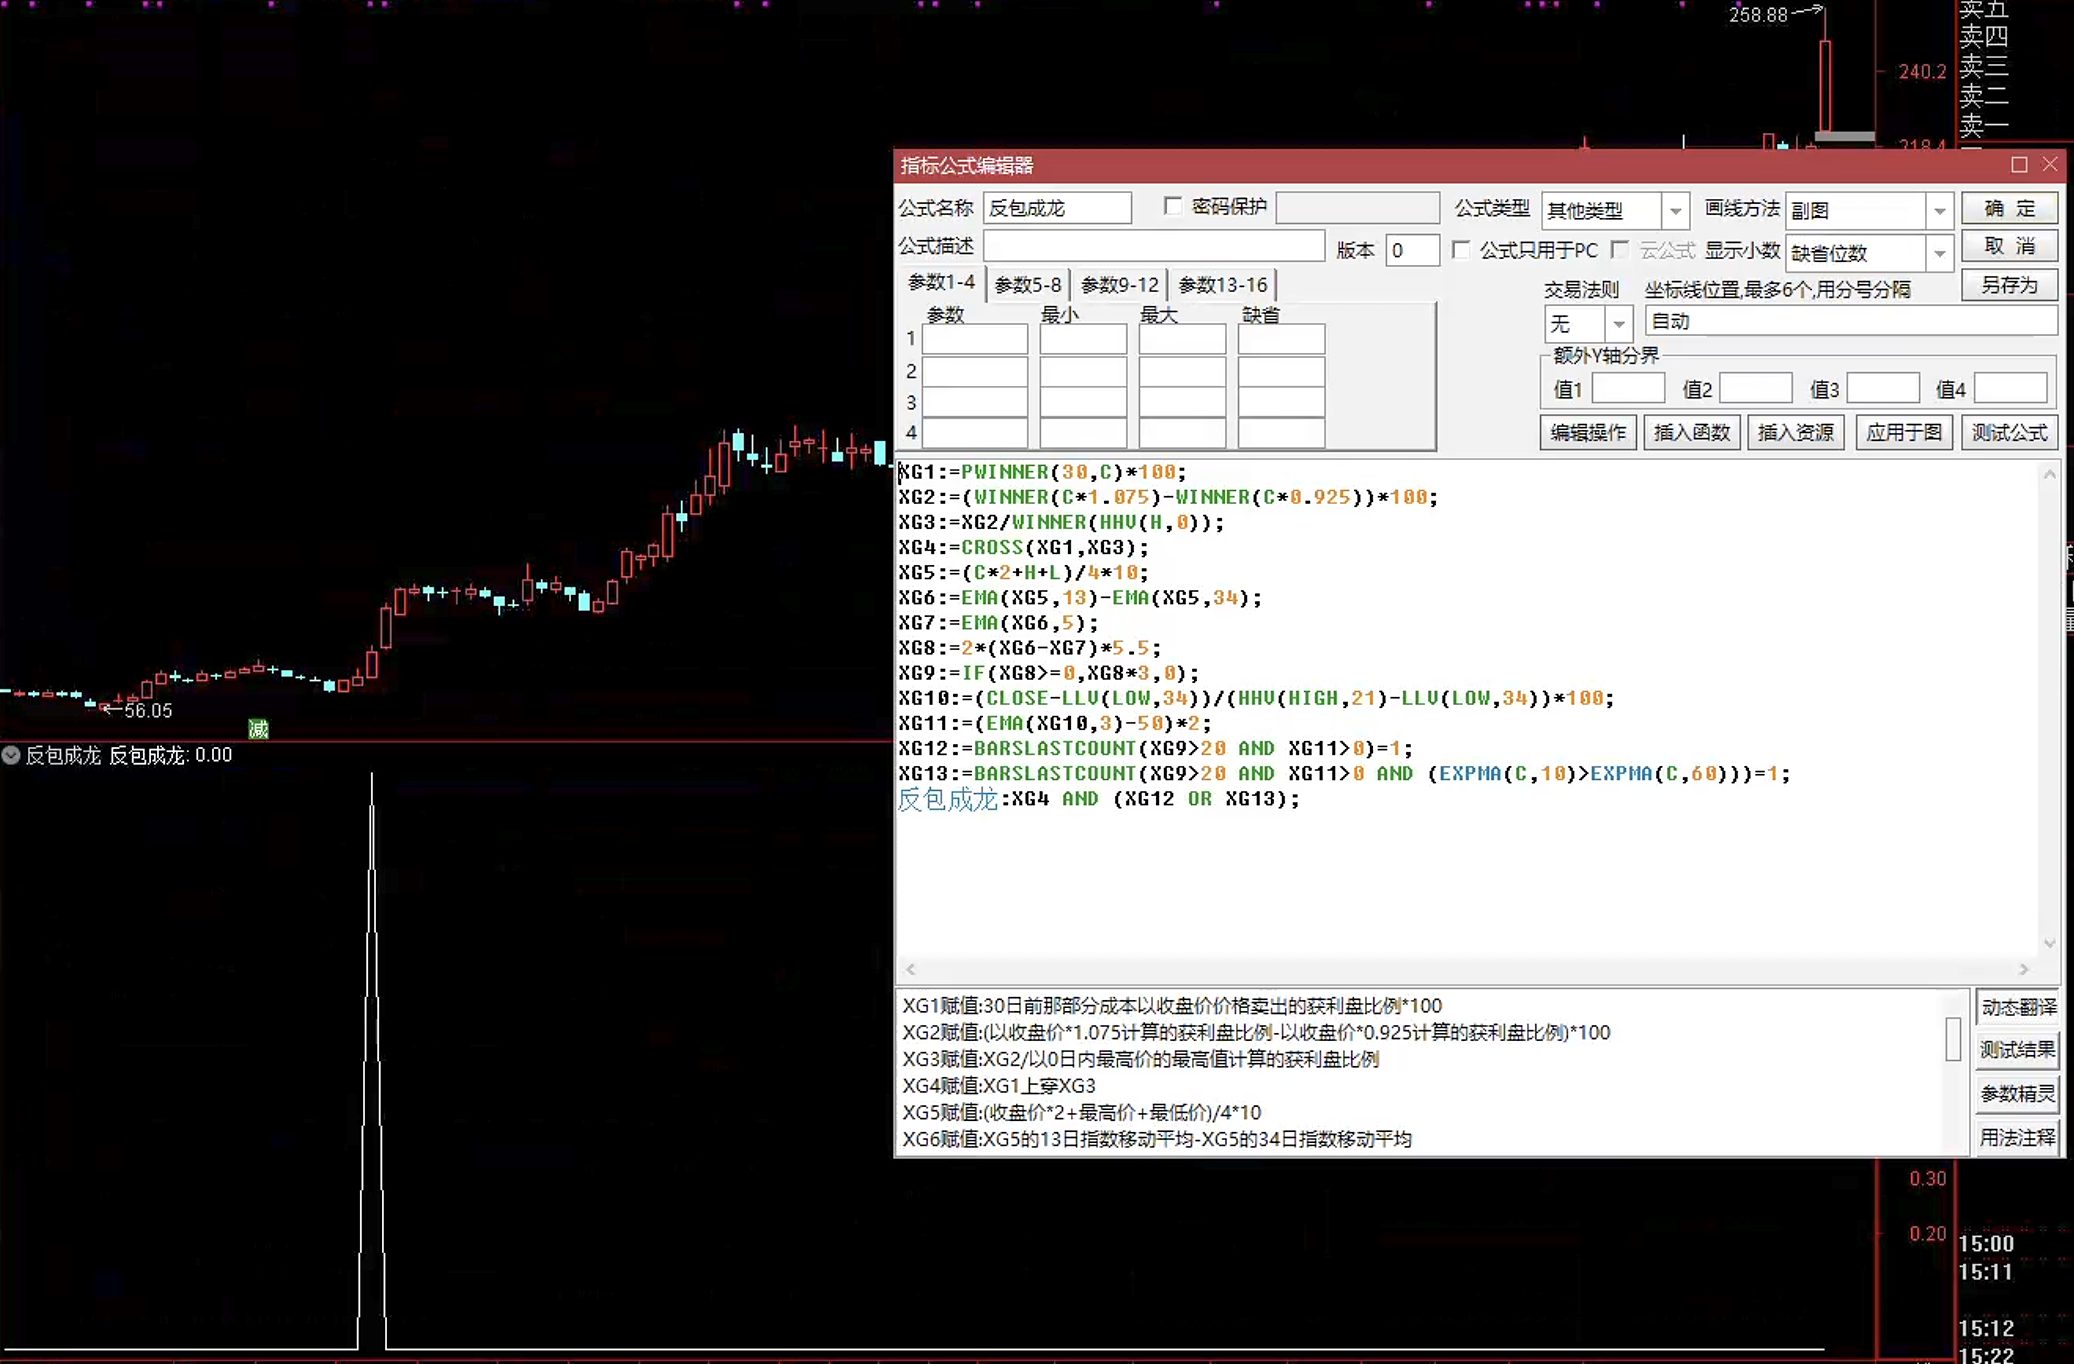Open the 交易法则 dropdown
The height and width of the screenshot is (1364, 2074).
pyautogui.click(x=1619, y=323)
